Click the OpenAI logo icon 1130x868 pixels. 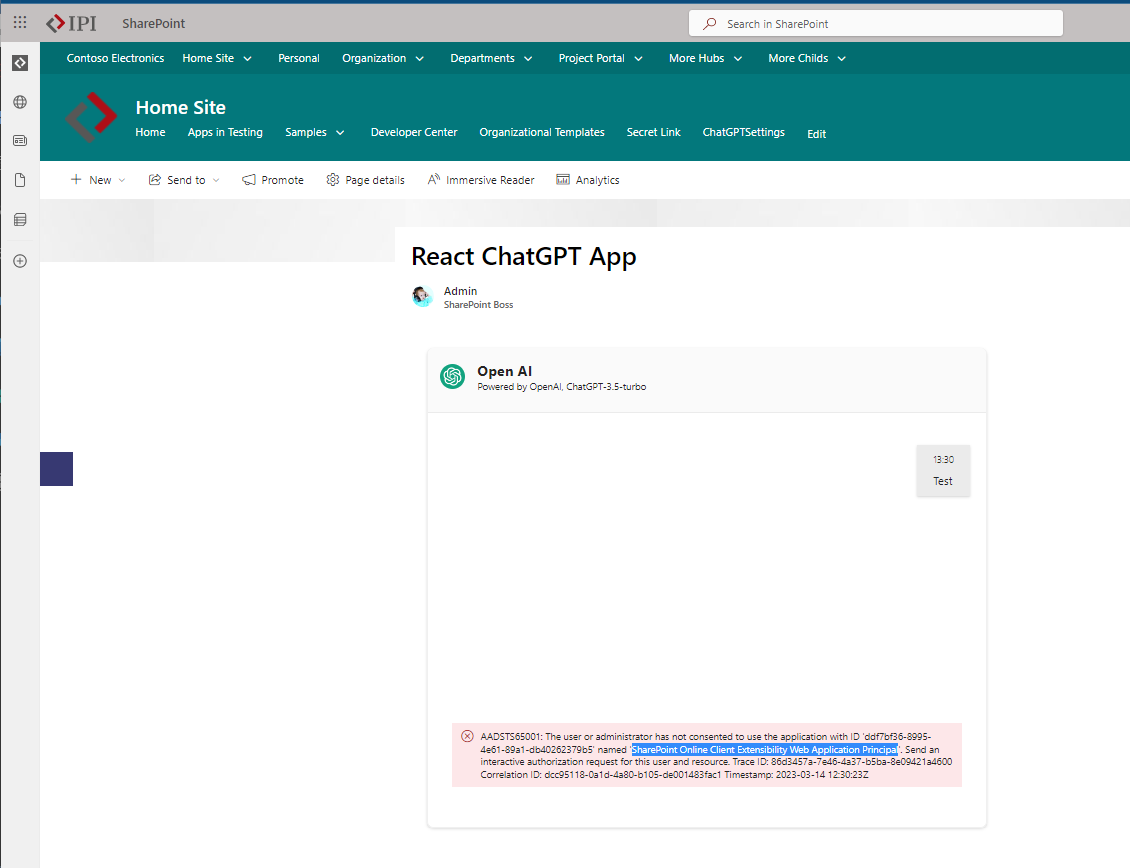(x=453, y=376)
